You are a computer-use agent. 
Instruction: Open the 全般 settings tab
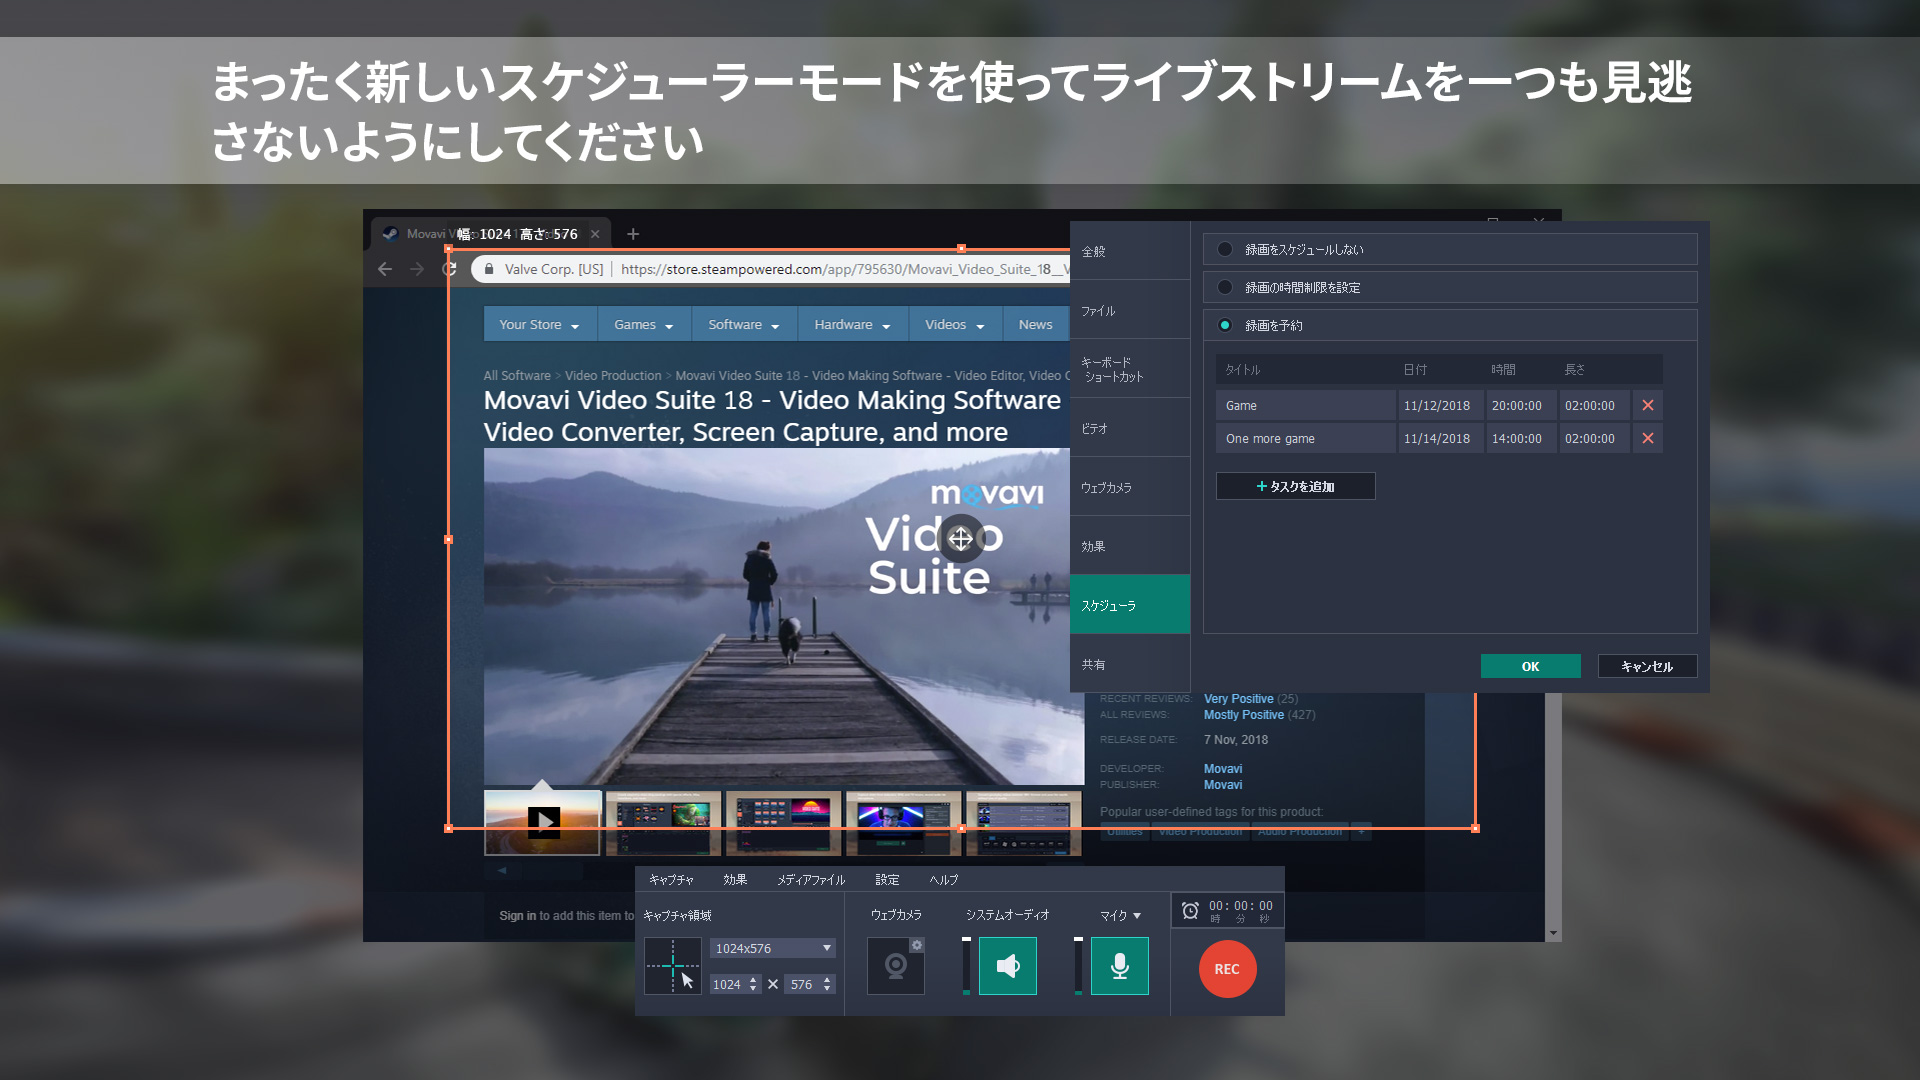[1130, 251]
